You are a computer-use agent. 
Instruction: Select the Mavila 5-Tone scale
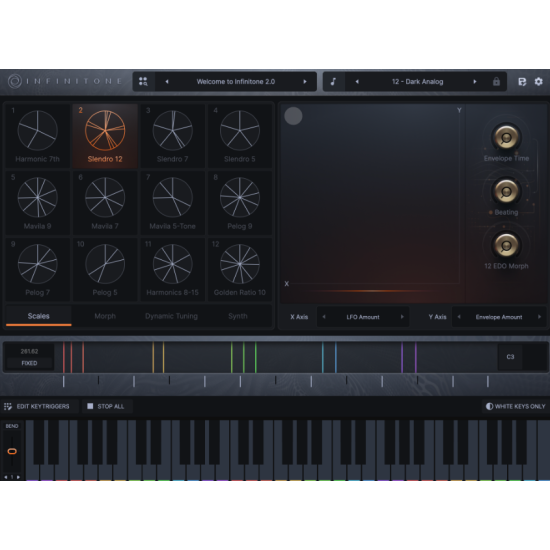tap(172, 203)
